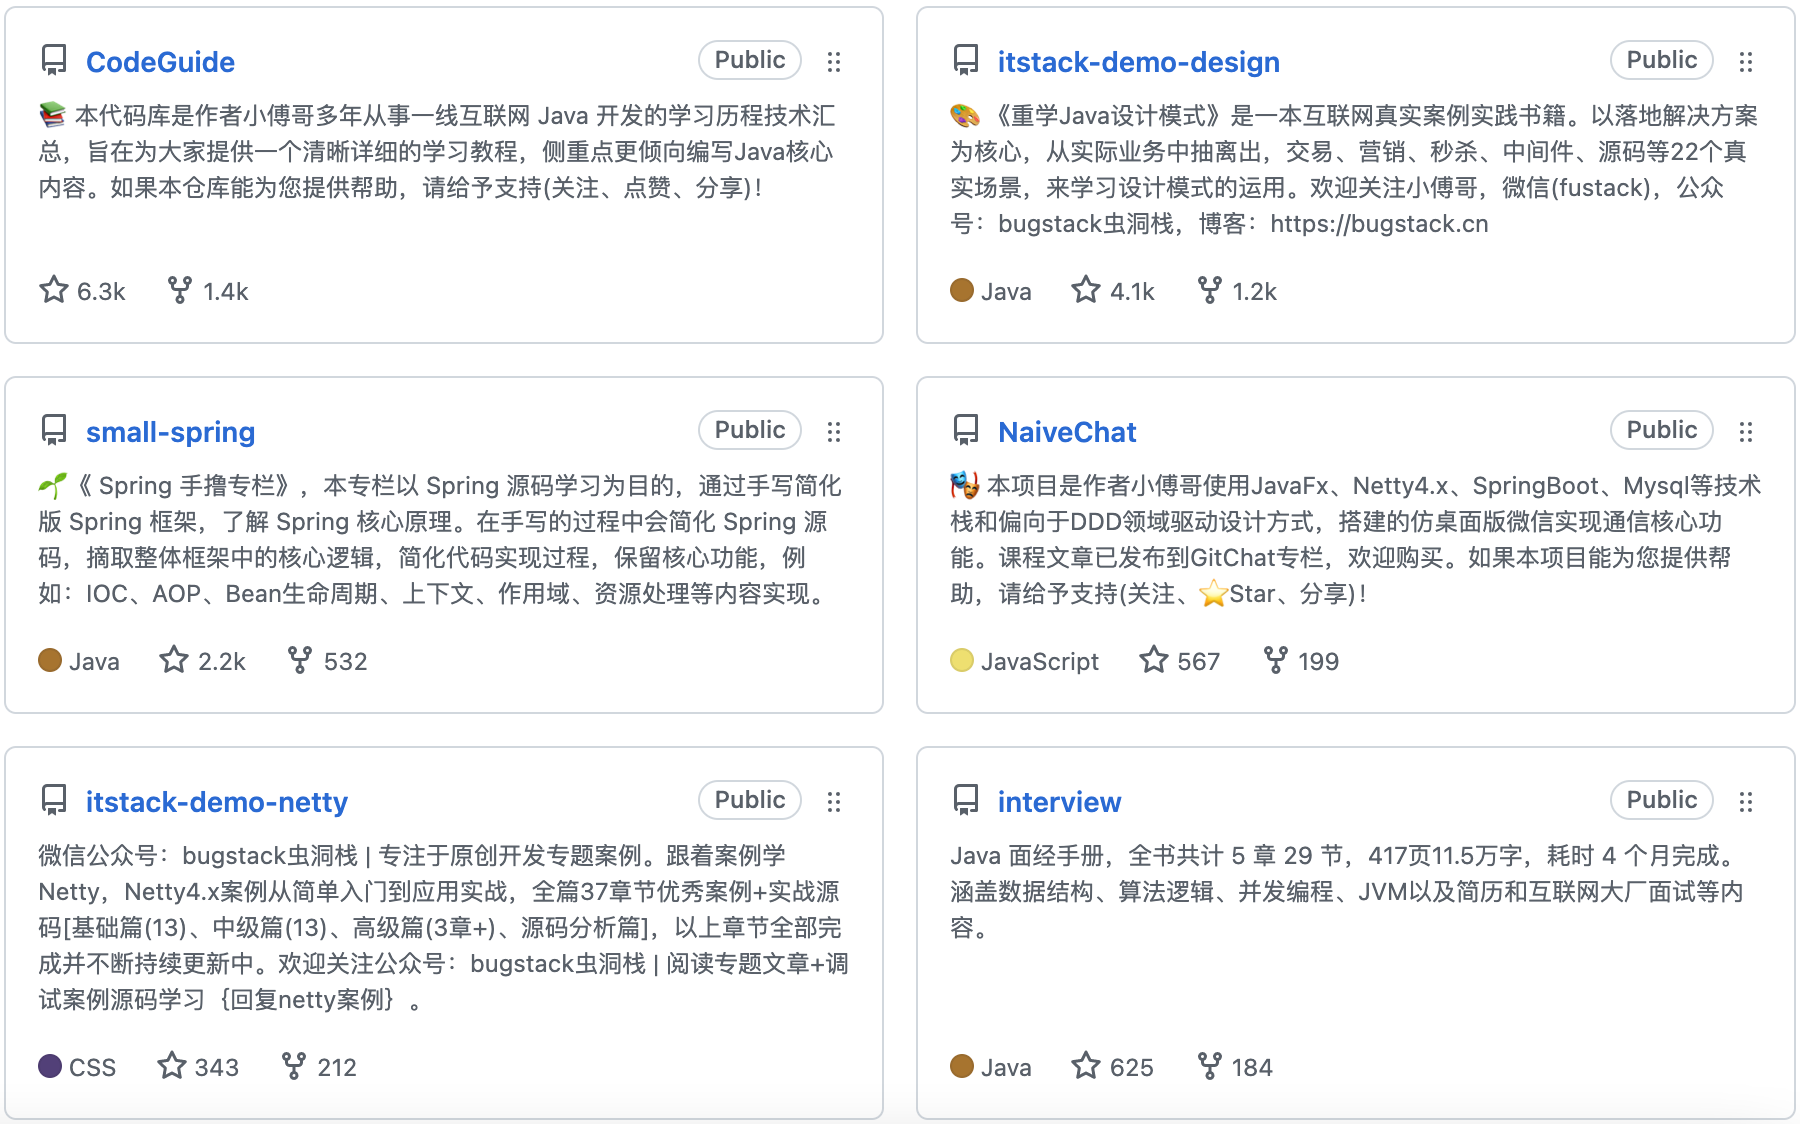Screen dimensions: 1800x1124
Task: Open the itstack-demo-design repository
Action: tap(1139, 61)
